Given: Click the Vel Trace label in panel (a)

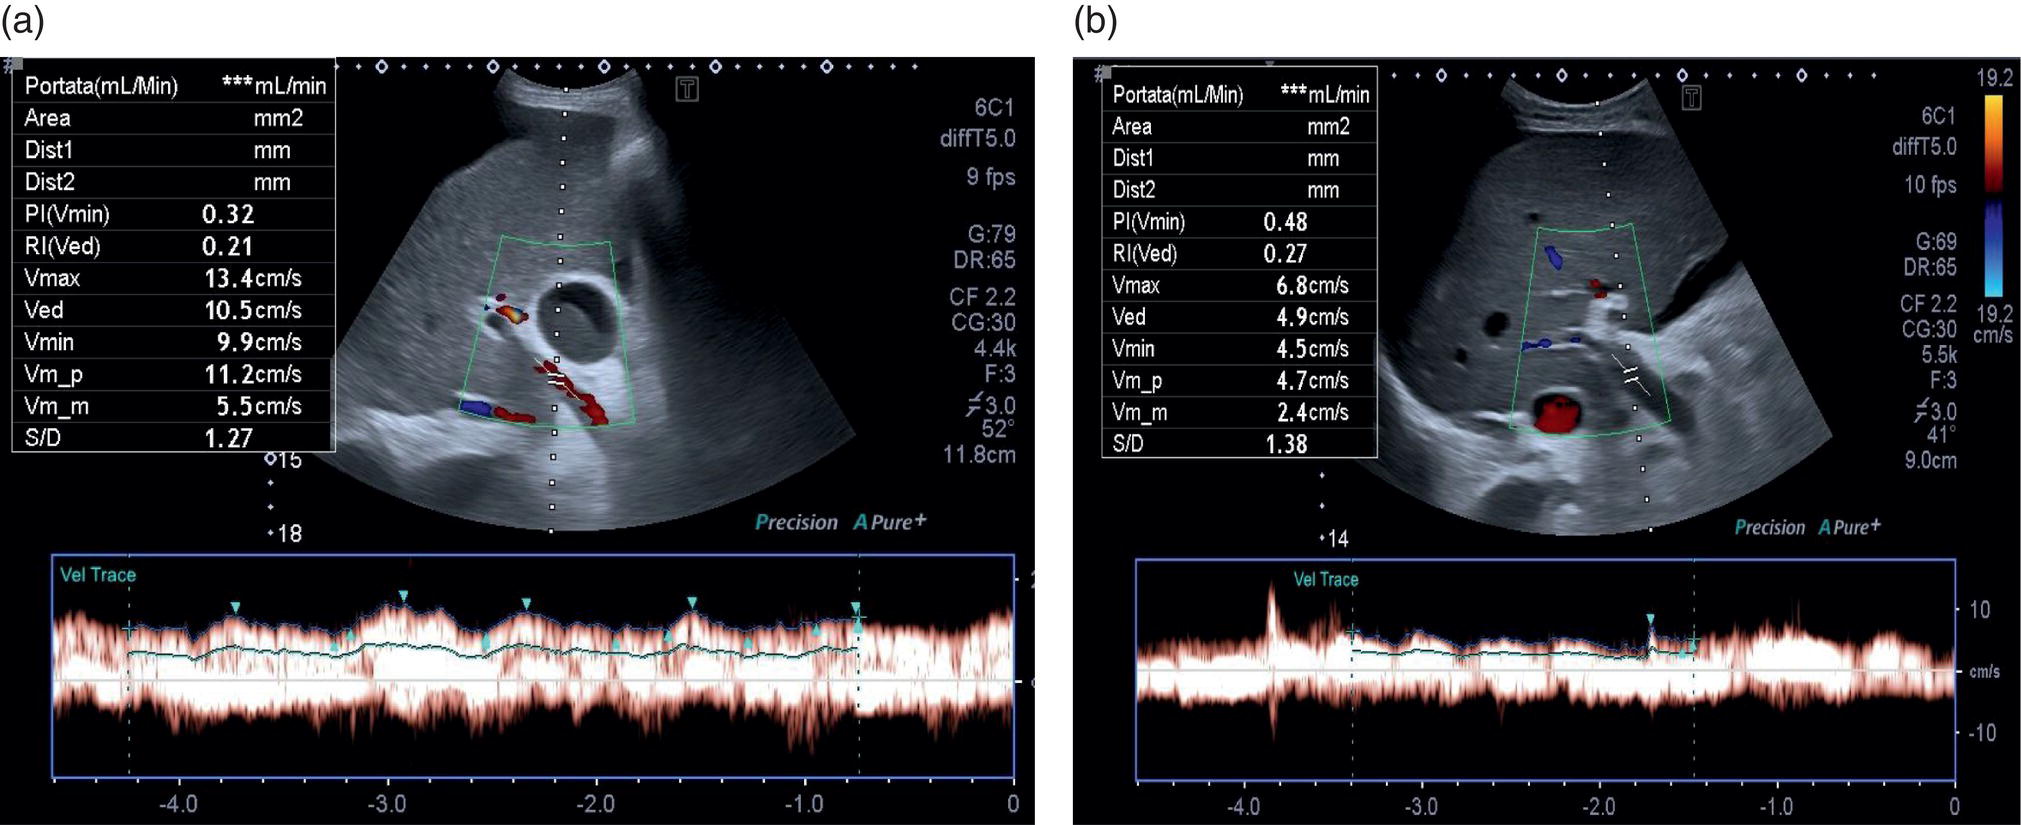Looking at the screenshot, I should pos(98,575).
